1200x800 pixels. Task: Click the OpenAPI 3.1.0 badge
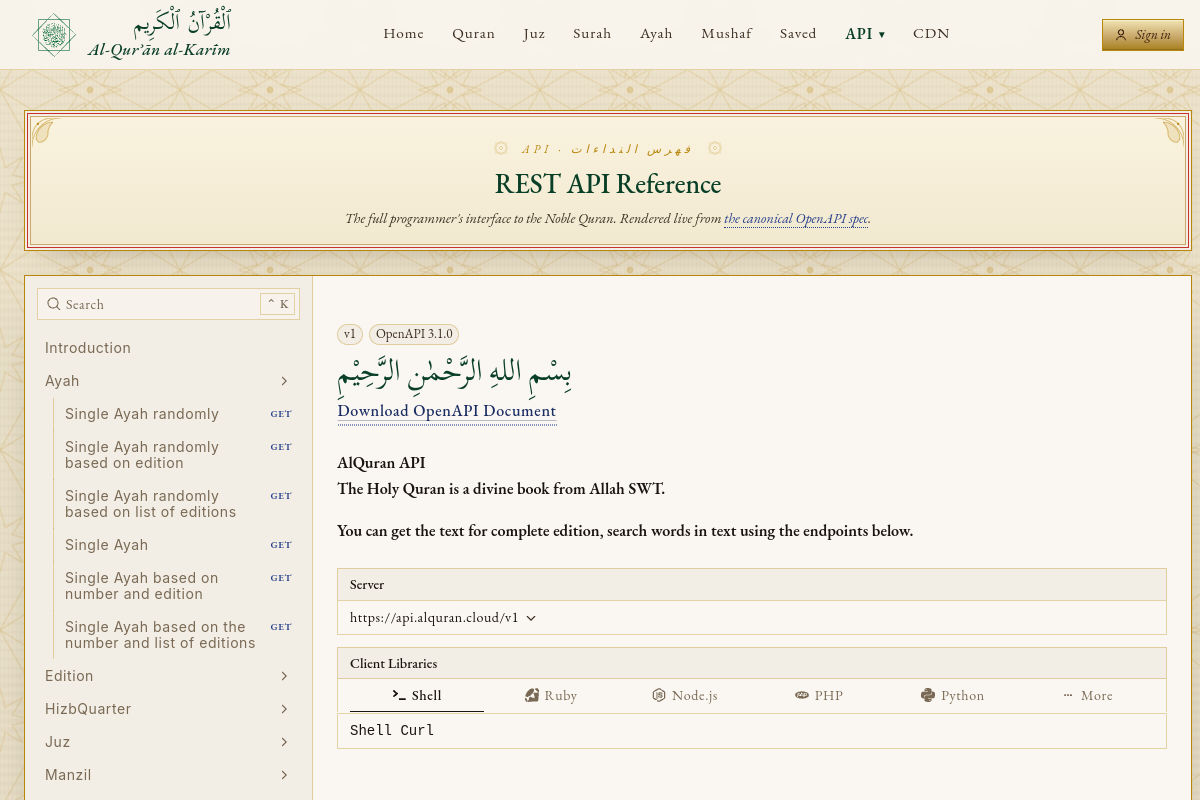[x=414, y=334]
